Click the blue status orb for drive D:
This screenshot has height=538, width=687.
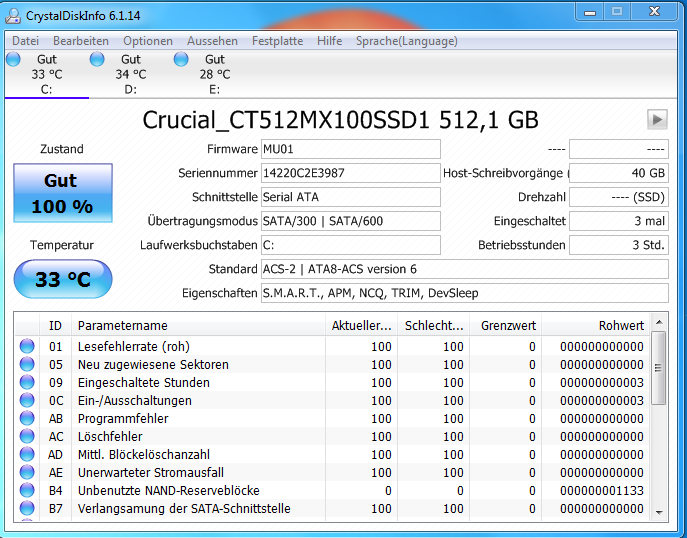tap(97, 59)
